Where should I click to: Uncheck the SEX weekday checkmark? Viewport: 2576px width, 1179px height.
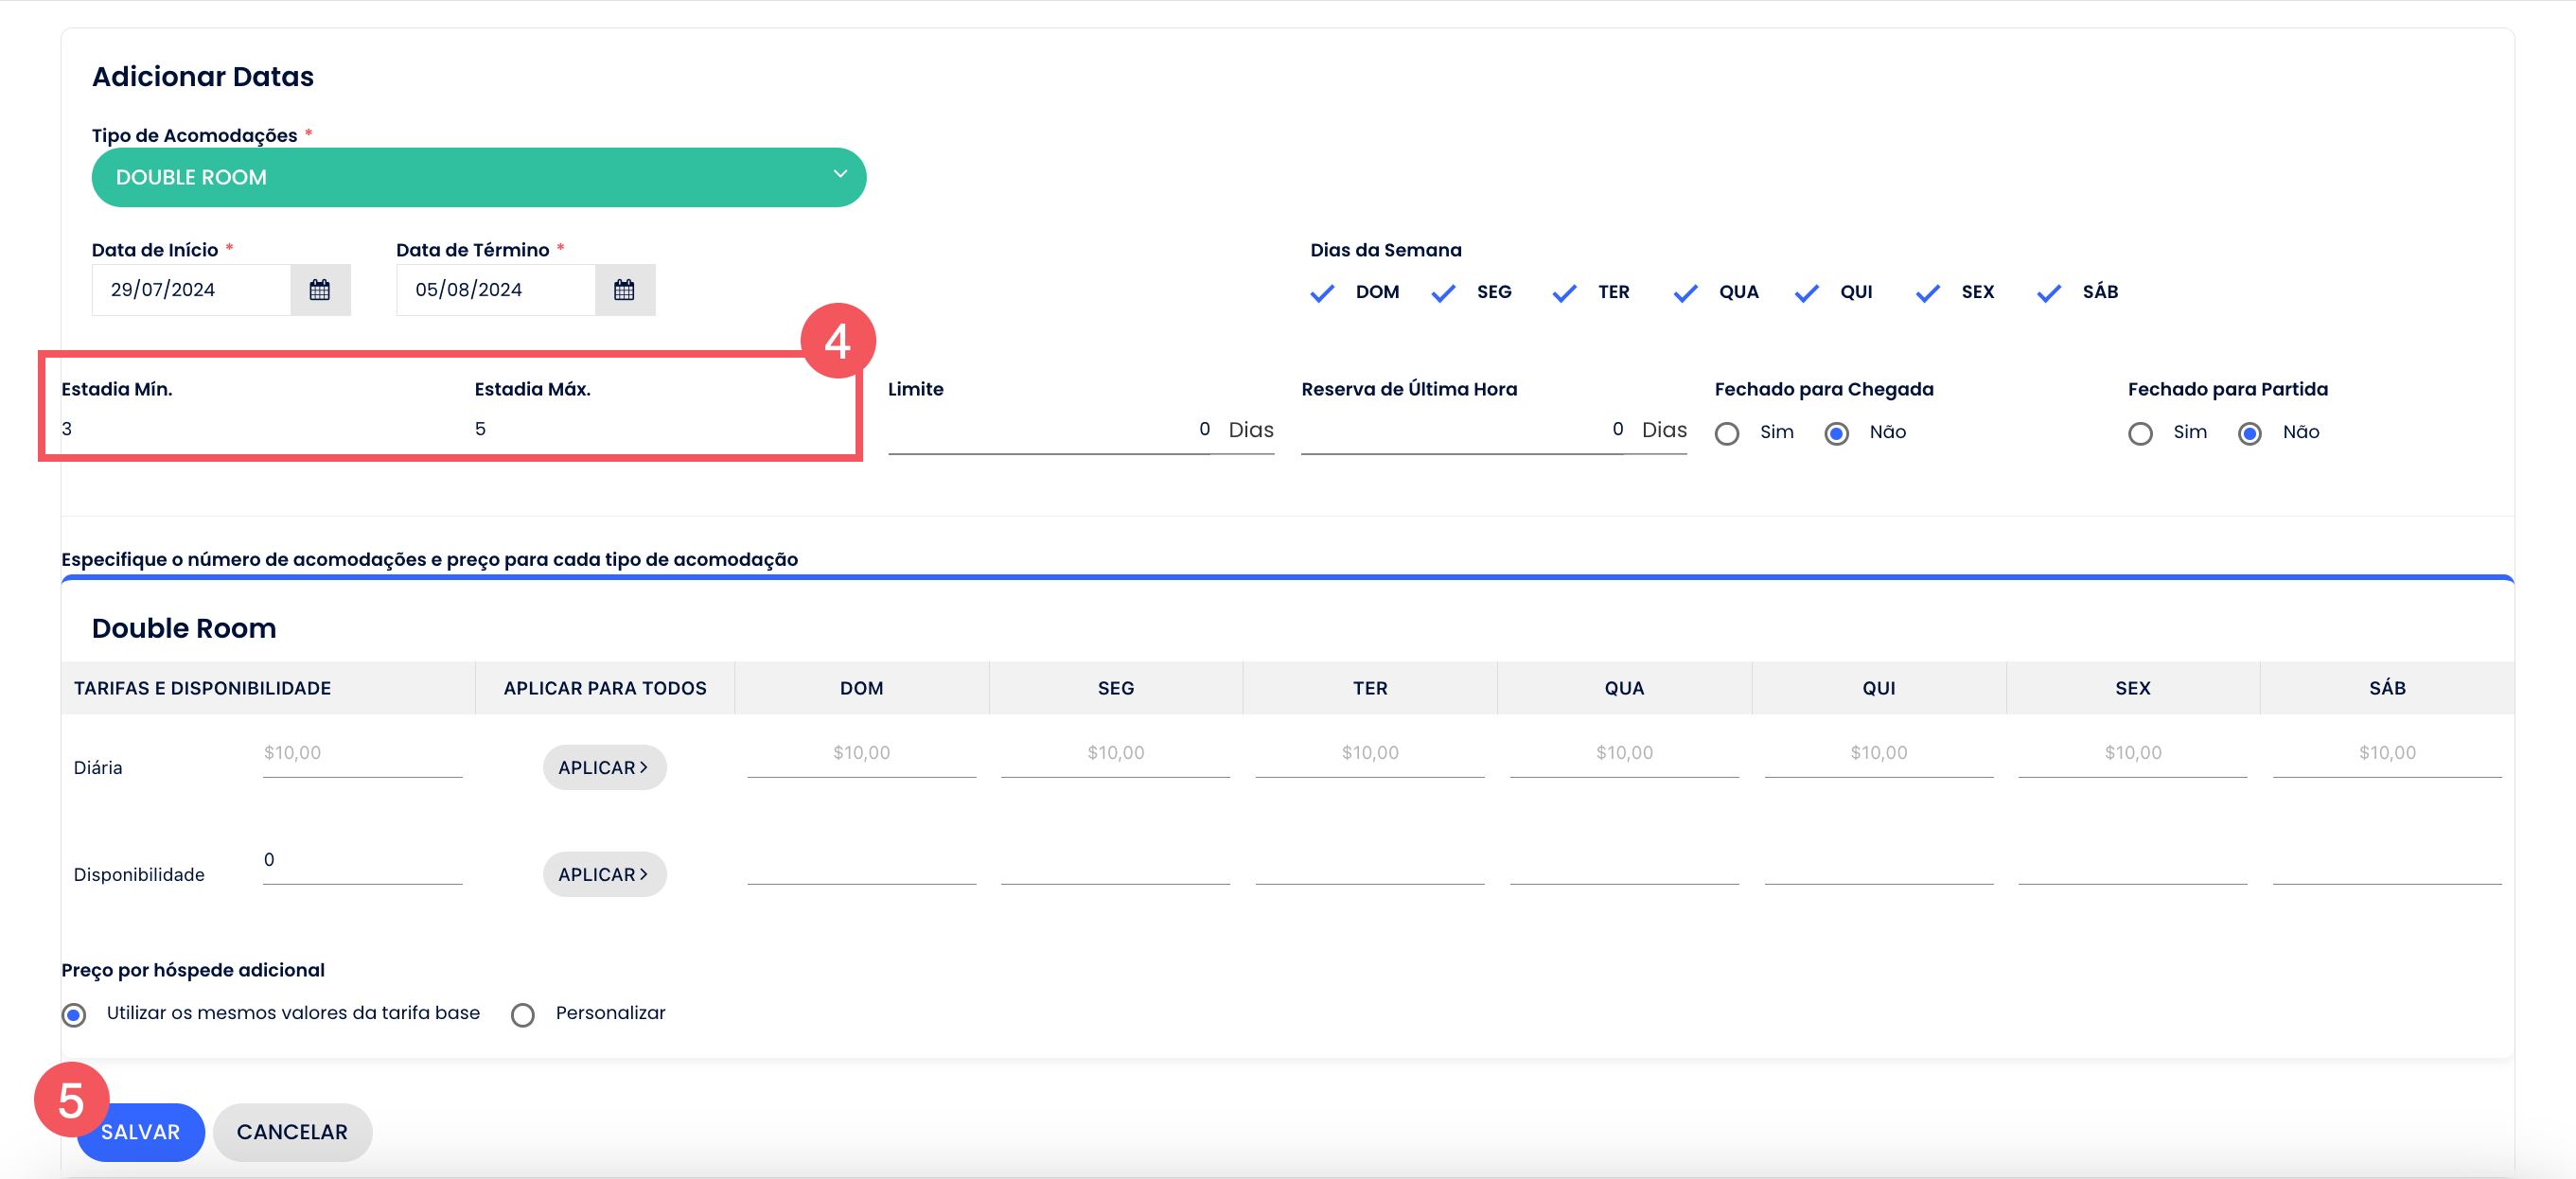[x=1927, y=293]
